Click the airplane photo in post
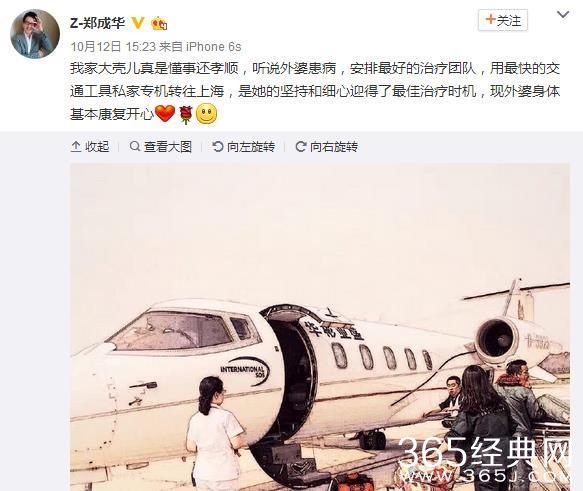The width and height of the screenshot is (583, 491). click(320, 327)
